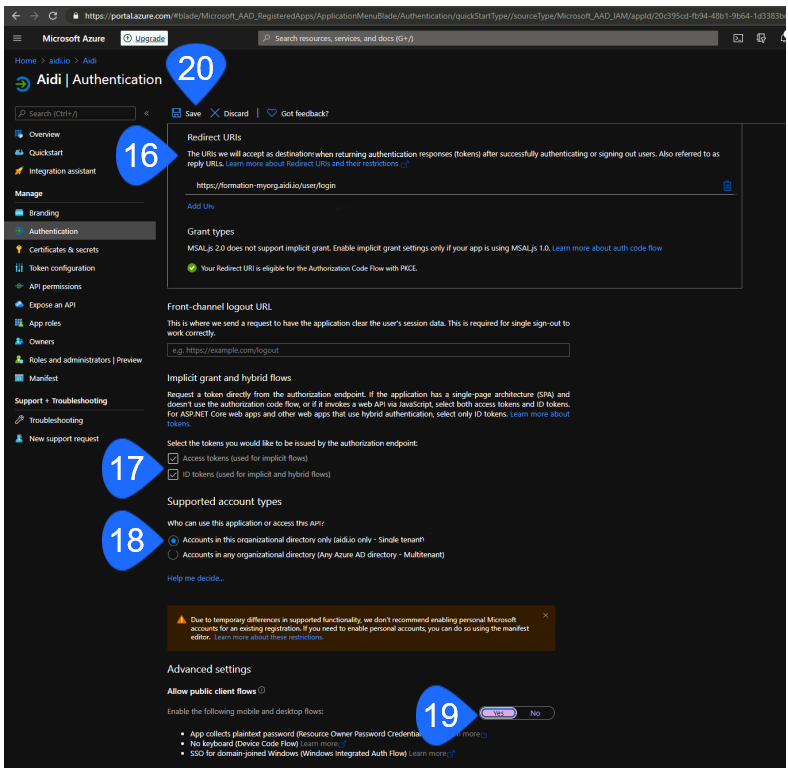Open App roles menu item

click(45, 323)
